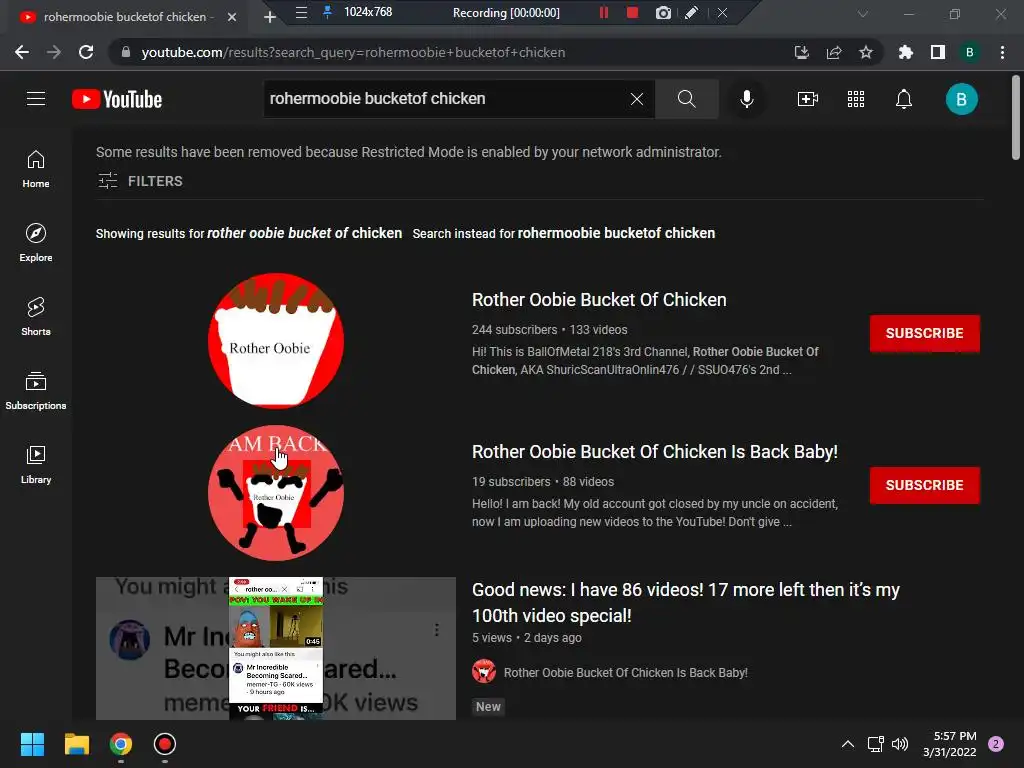Open the YouTube apps grid

[x=856, y=99]
